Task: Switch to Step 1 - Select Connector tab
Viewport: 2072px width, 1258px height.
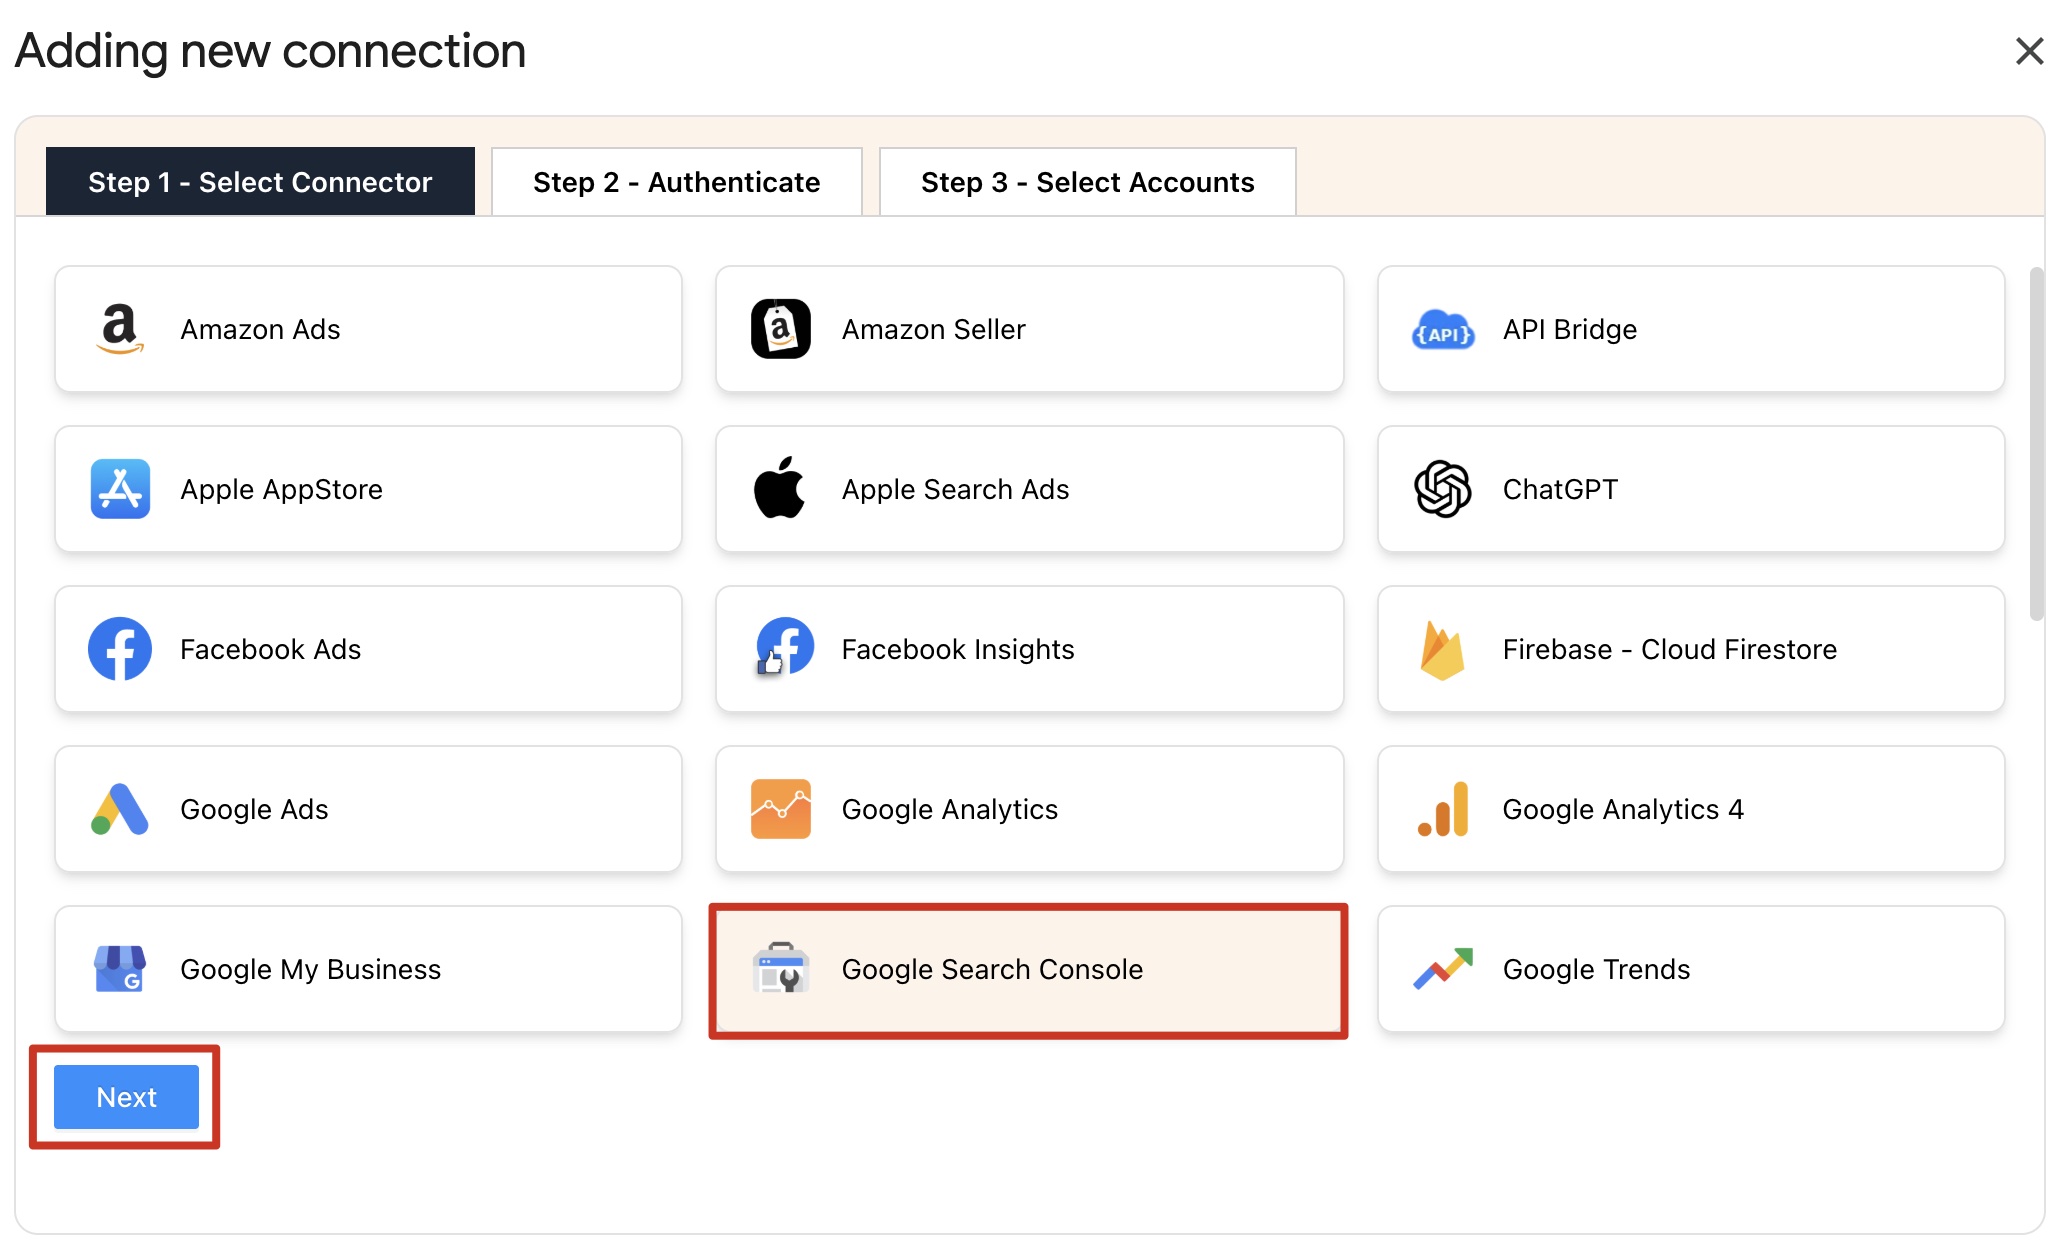Action: [x=260, y=181]
